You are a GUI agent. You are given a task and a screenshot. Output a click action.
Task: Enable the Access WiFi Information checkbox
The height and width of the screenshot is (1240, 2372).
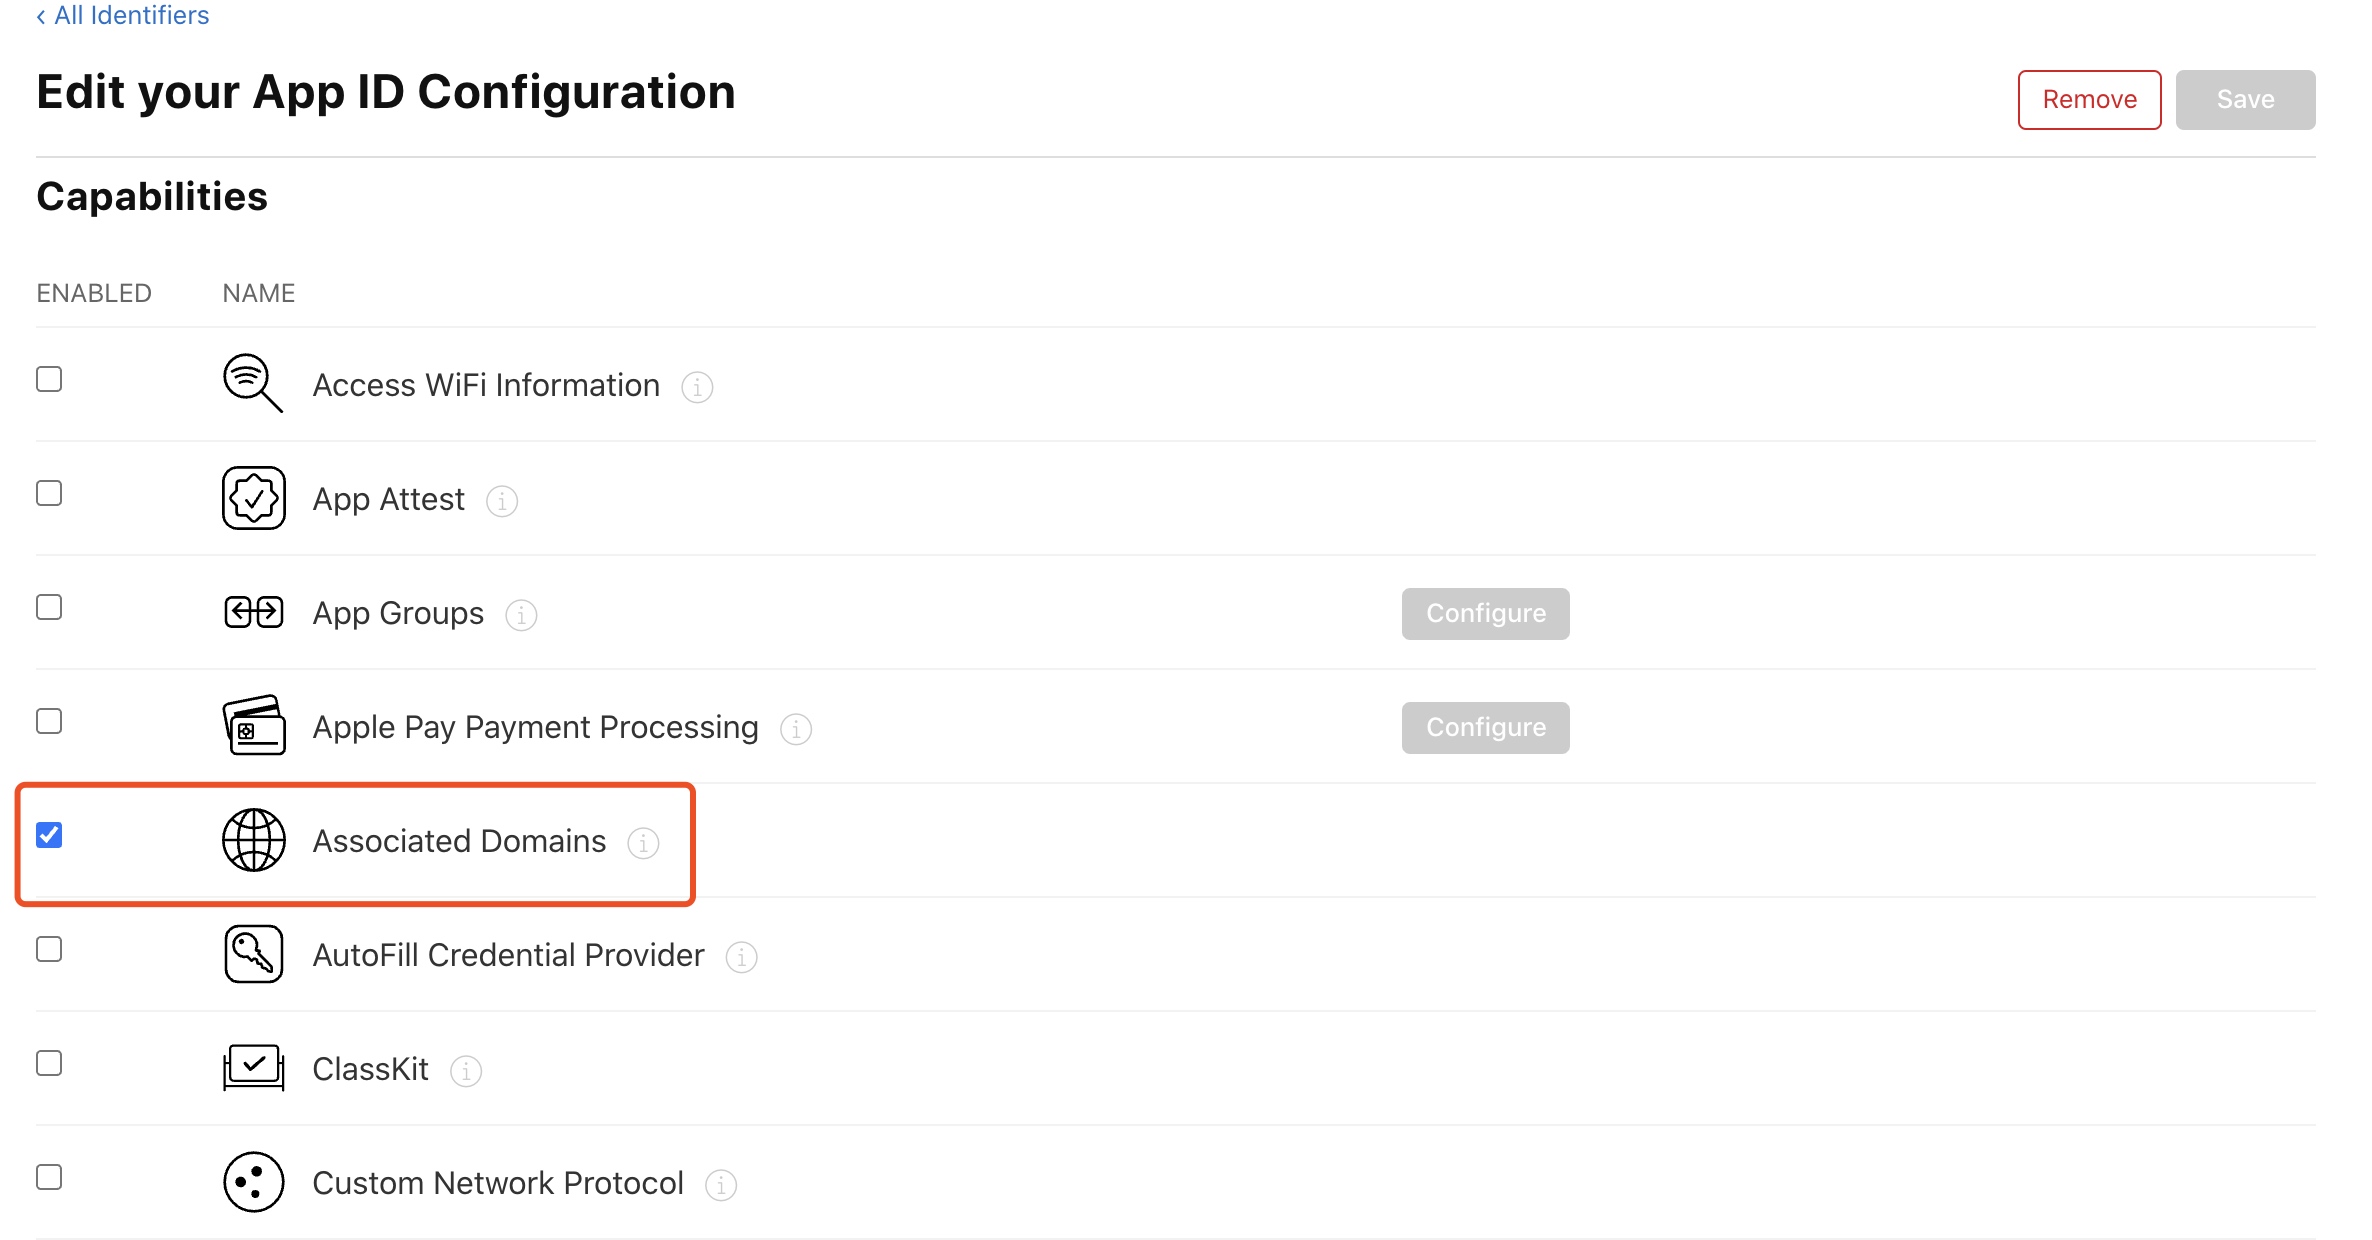coord(49,379)
